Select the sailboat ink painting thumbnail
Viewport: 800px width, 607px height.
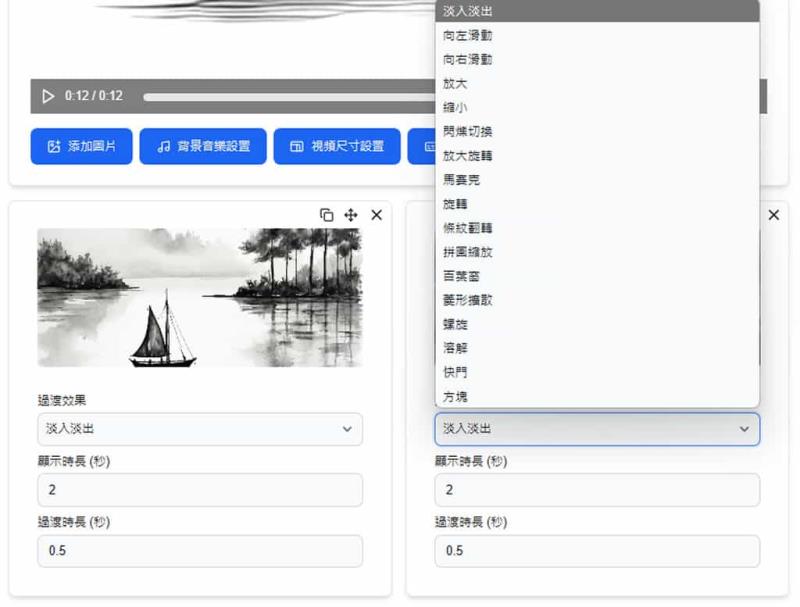coord(200,297)
